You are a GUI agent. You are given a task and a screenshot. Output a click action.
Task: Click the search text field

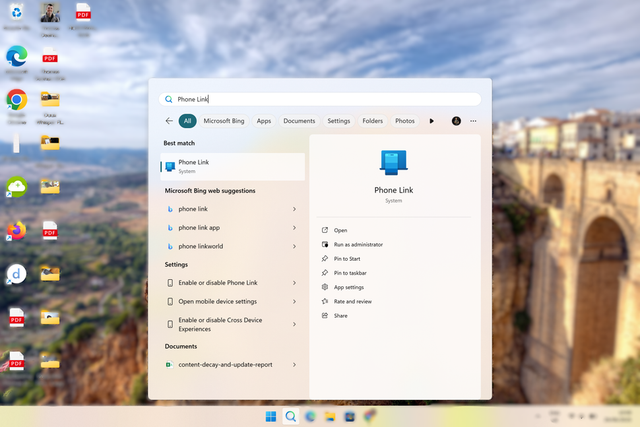pyautogui.click(x=320, y=99)
